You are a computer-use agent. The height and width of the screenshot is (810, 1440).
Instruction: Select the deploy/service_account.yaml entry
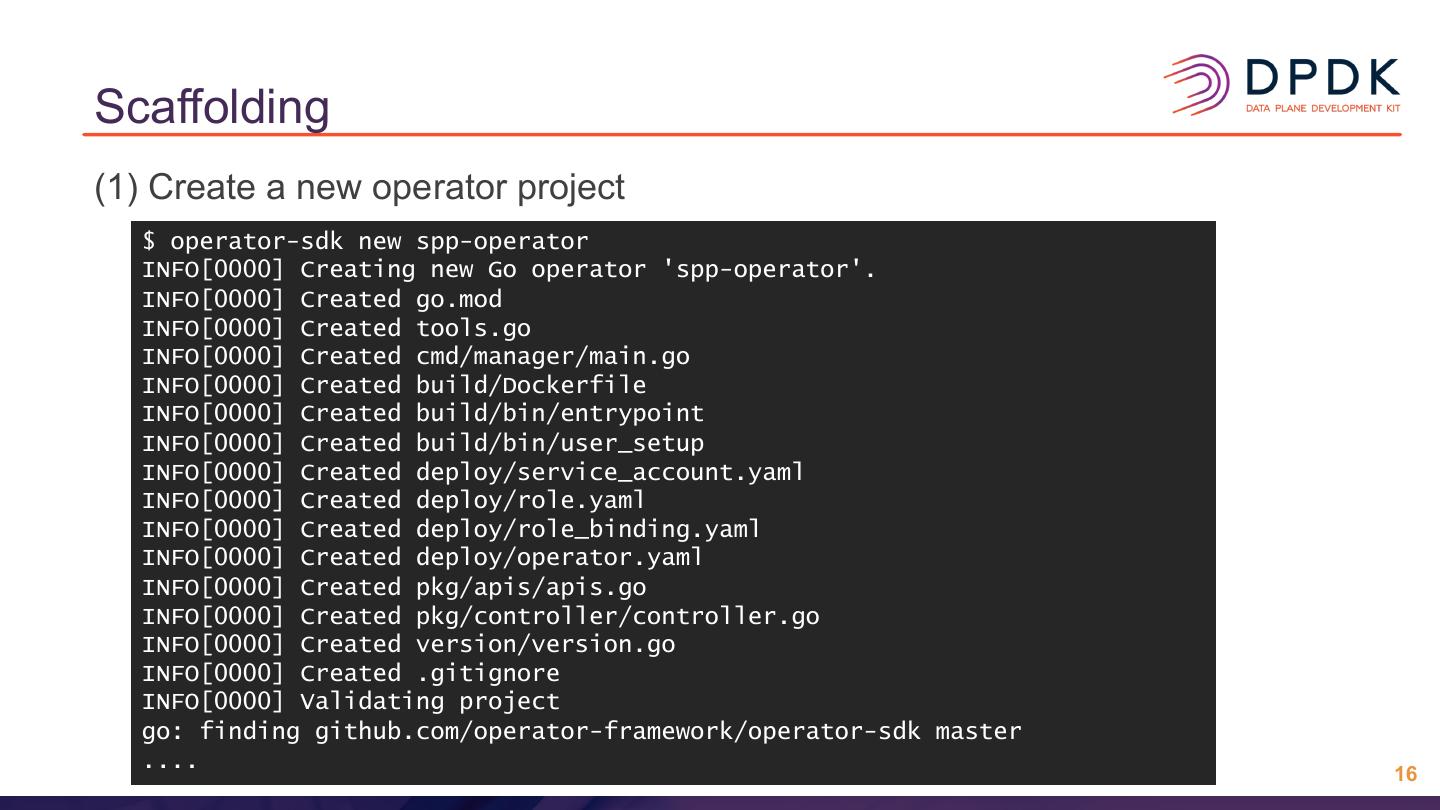(x=609, y=471)
